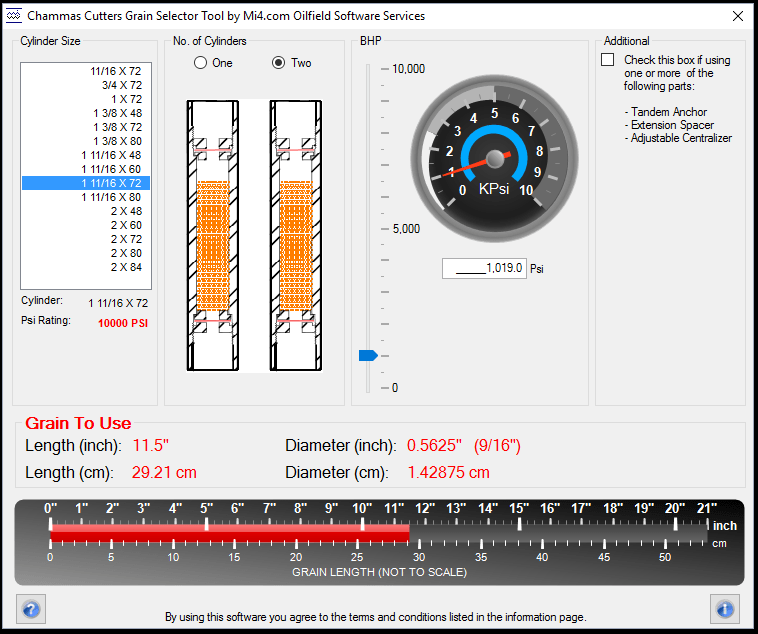Click the red grain length bar
The width and height of the screenshot is (758, 634).
230,533
